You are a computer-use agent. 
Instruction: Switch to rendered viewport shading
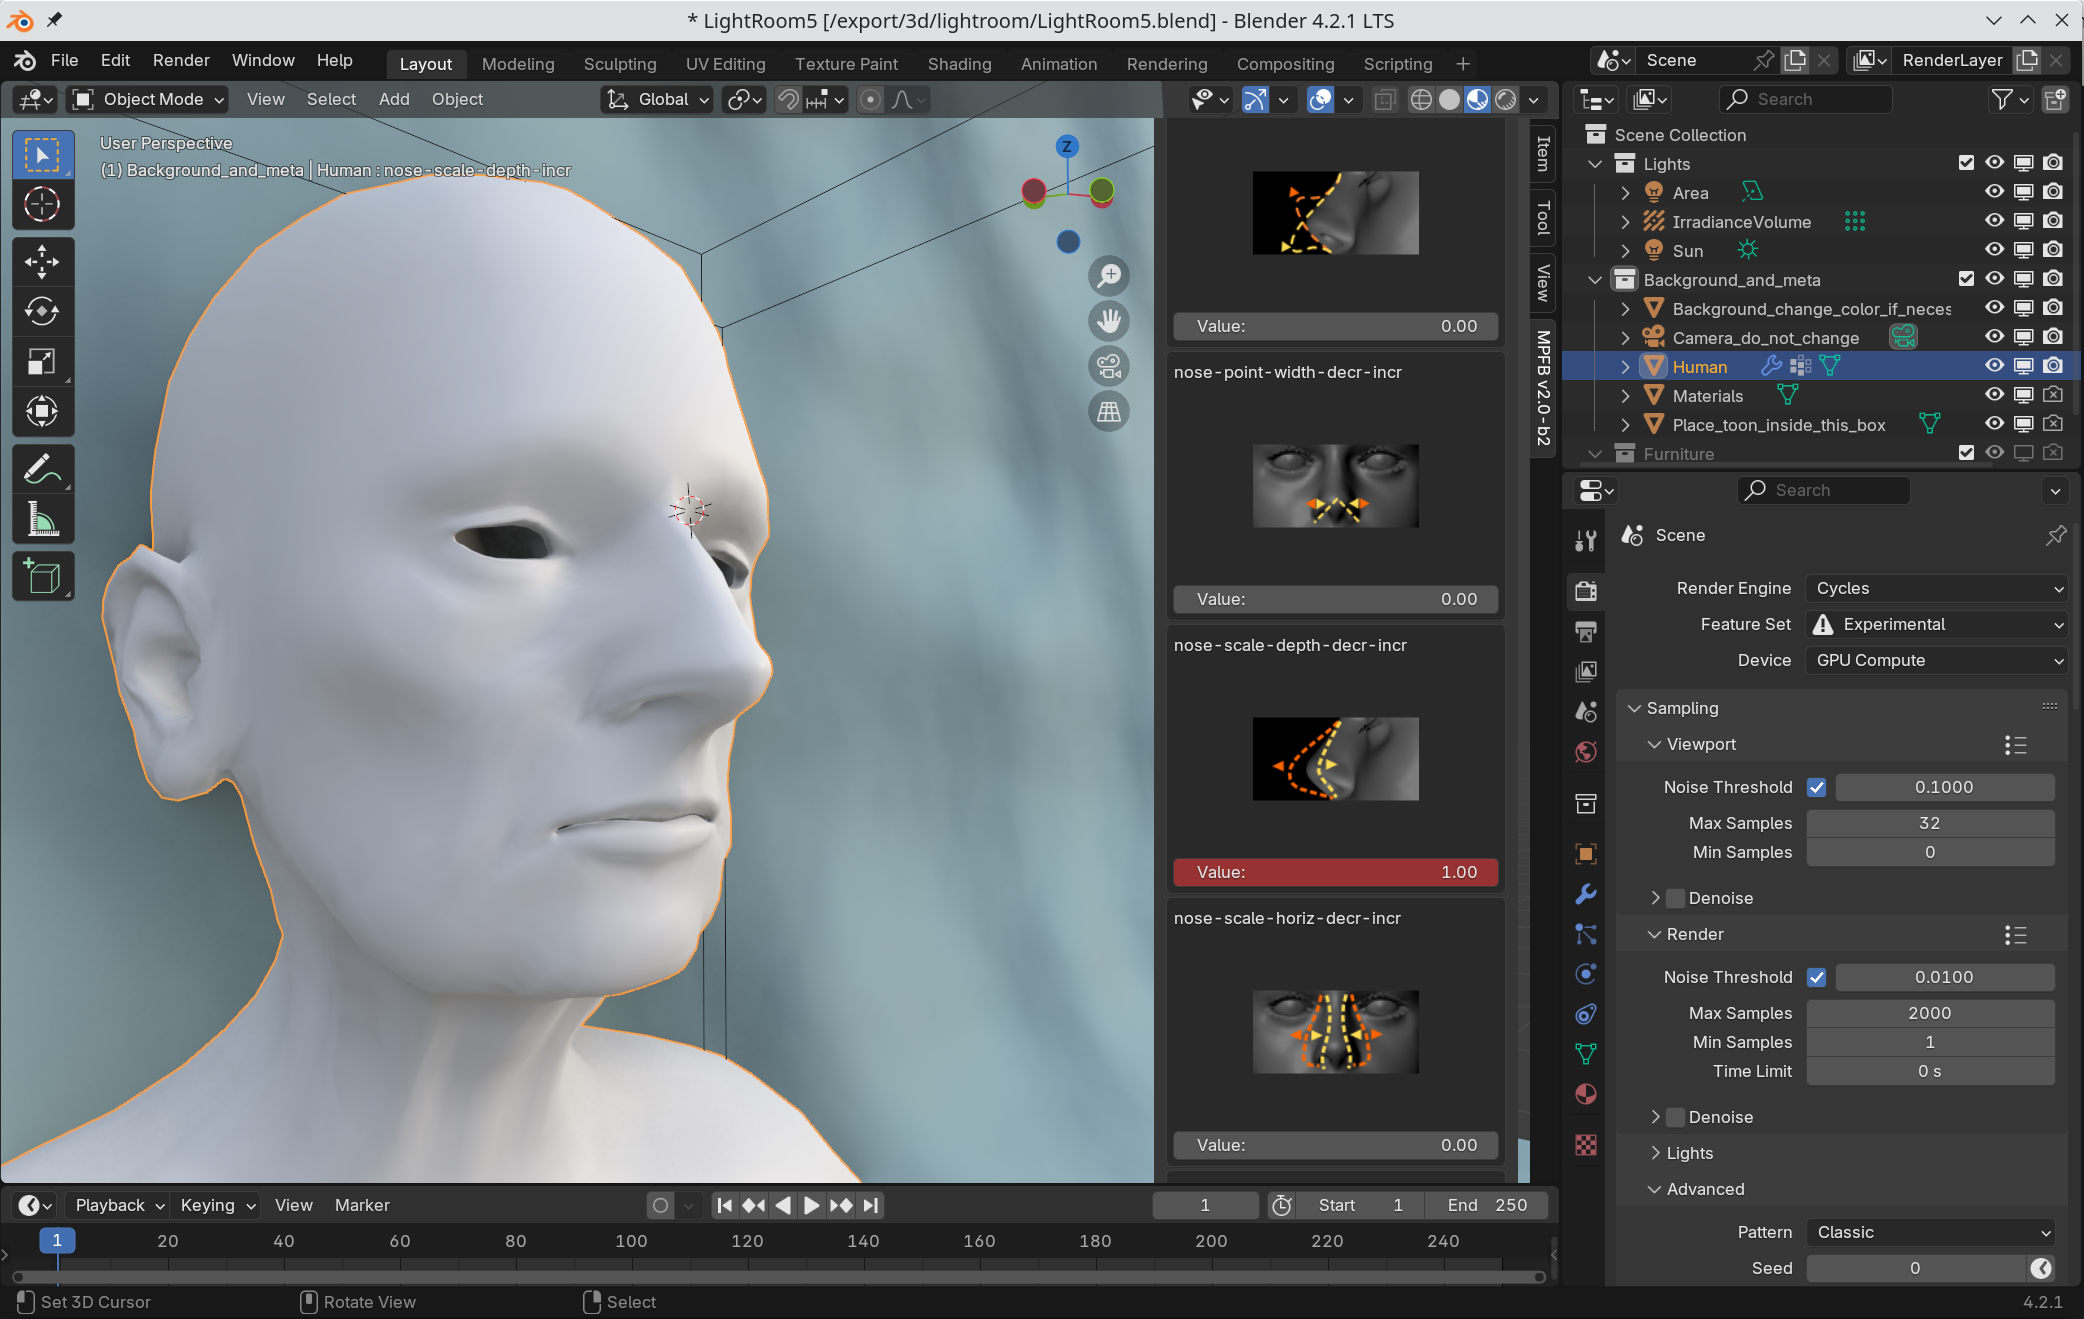coord(1506,99)
